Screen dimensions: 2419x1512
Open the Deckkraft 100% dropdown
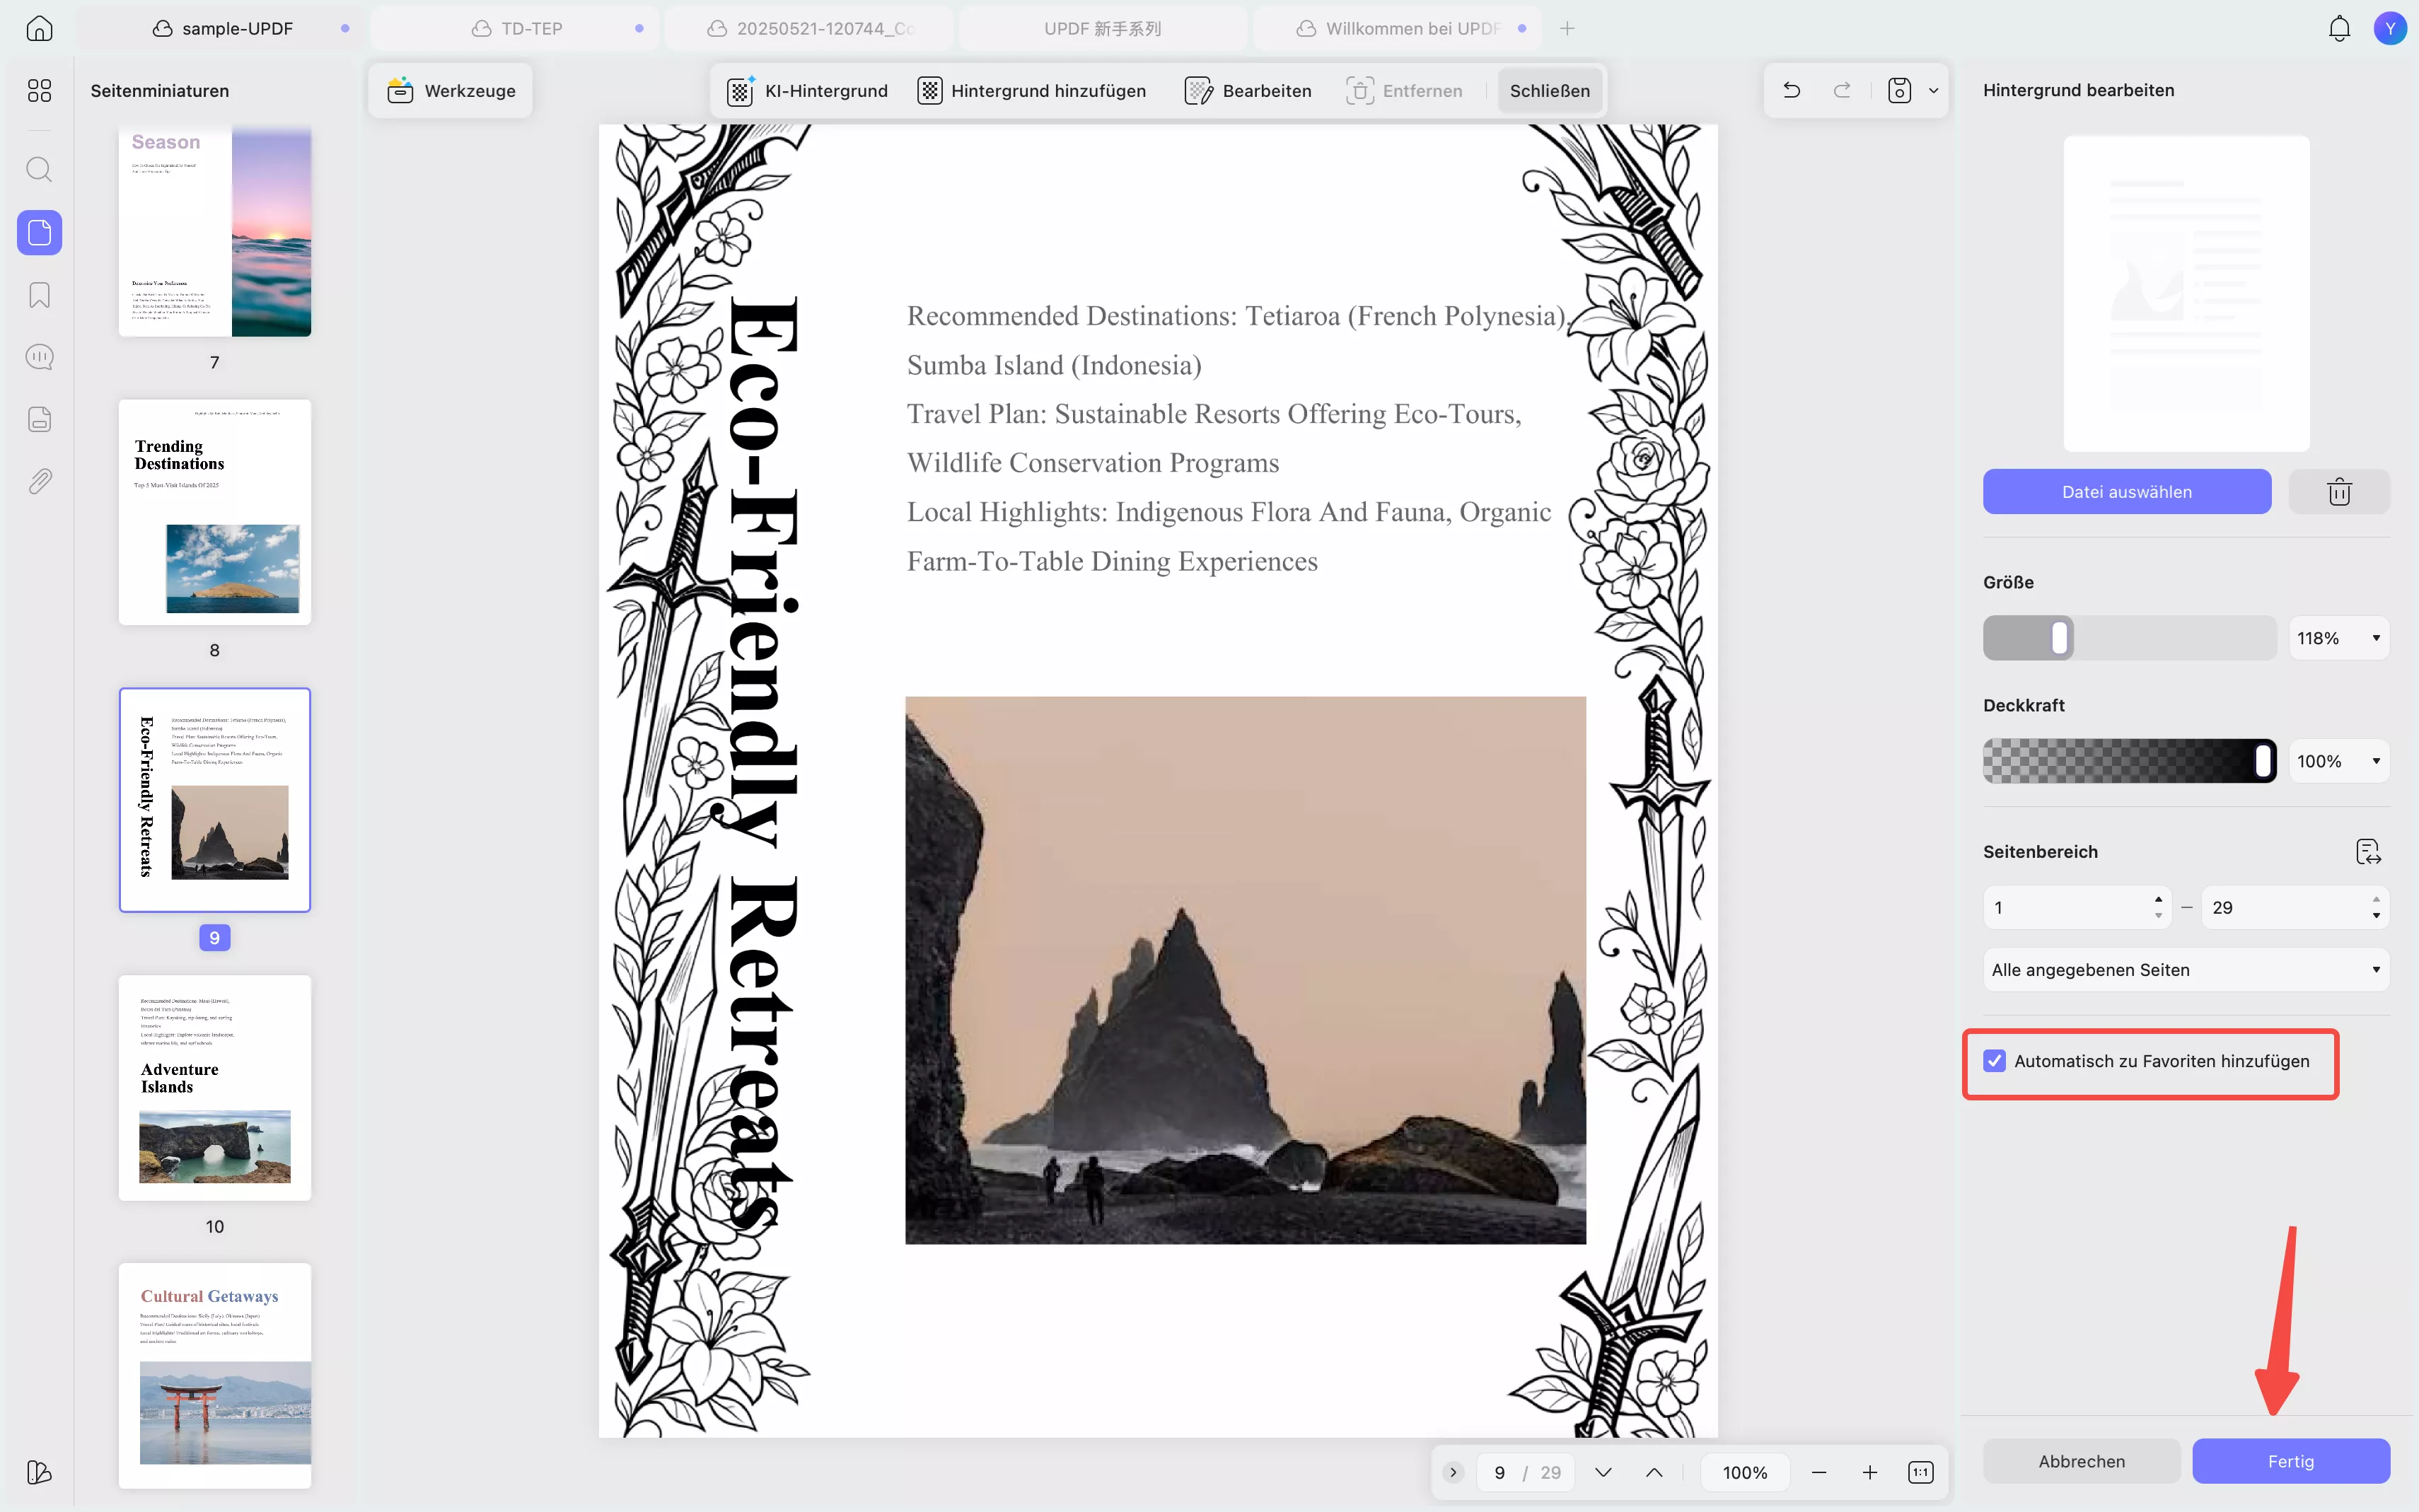(x=2338, y=761)
